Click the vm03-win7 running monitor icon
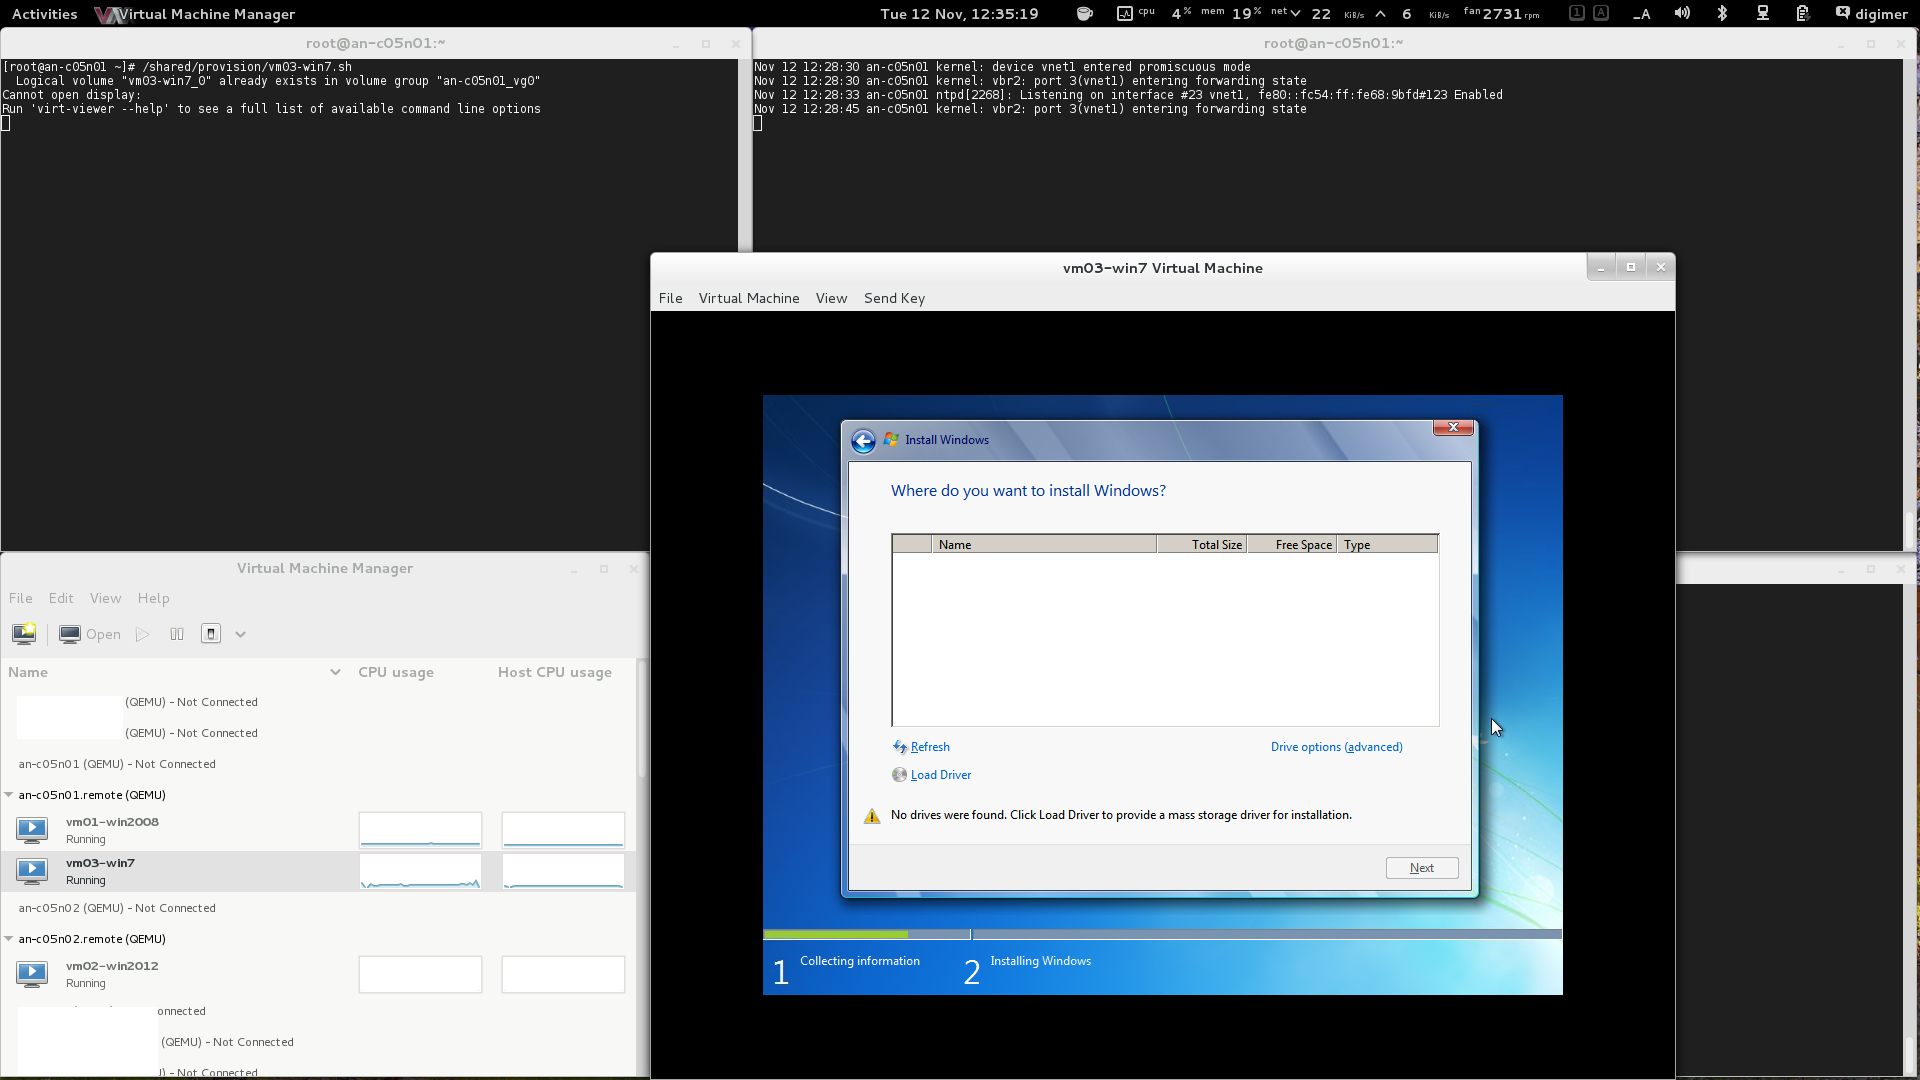 [32, 870]
